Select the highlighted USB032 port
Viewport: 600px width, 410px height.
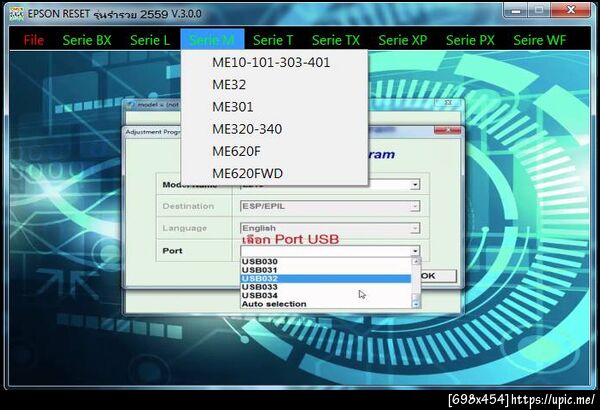(326, 278)
